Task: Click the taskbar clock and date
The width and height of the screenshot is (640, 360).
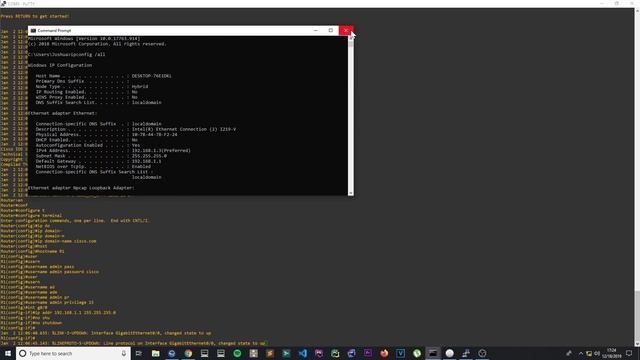Action: (x=611, y=353)
